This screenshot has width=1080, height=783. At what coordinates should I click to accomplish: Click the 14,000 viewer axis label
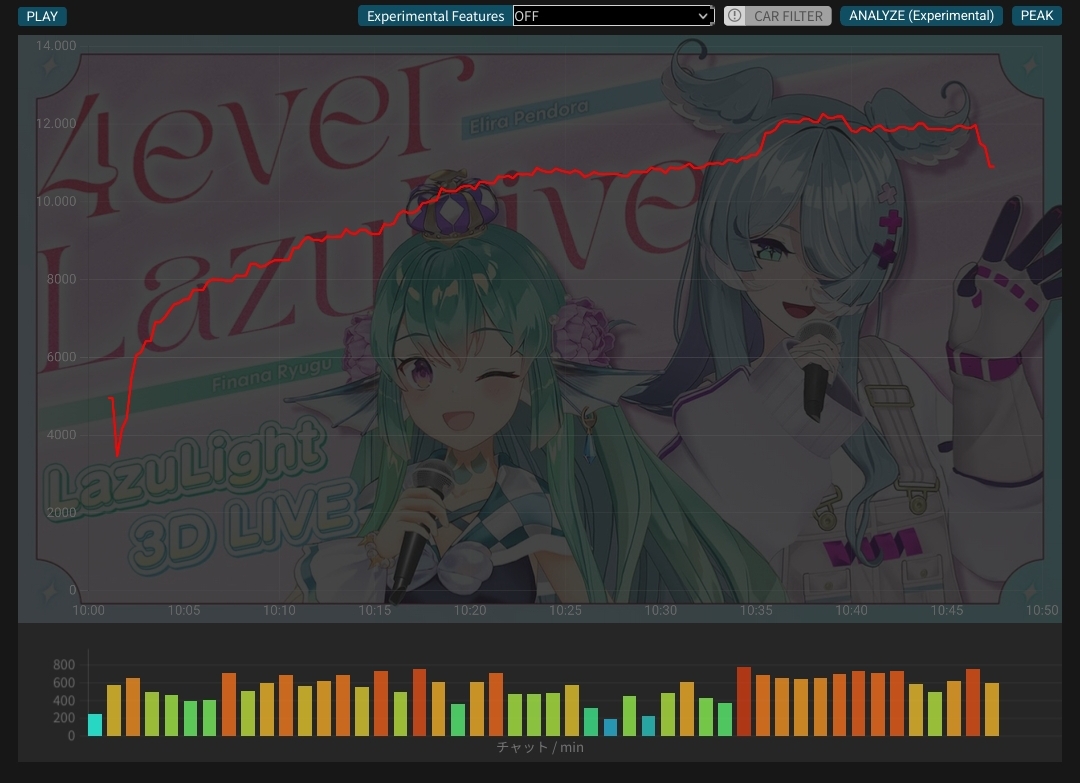[56, 45]
